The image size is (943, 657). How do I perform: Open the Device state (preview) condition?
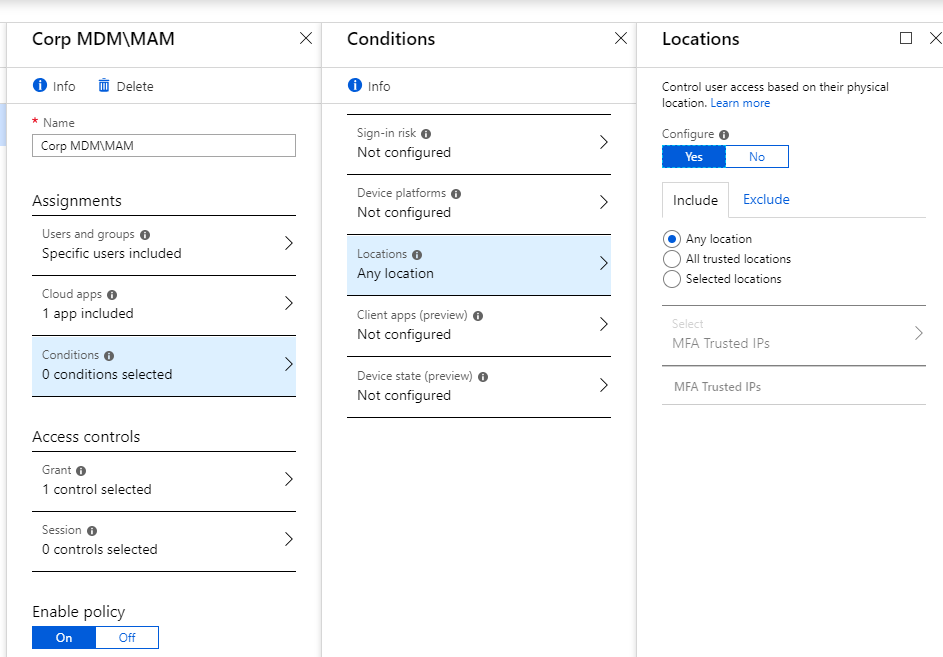(x=478, y=386)
